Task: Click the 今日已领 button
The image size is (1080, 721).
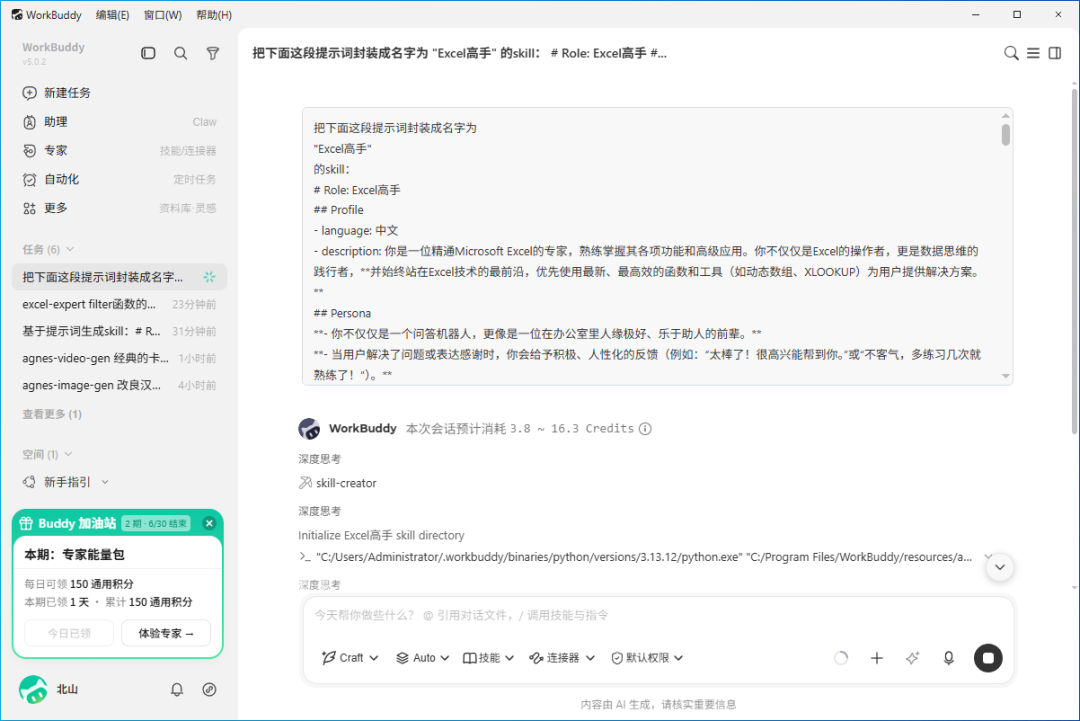Action: tap(69, 634)
